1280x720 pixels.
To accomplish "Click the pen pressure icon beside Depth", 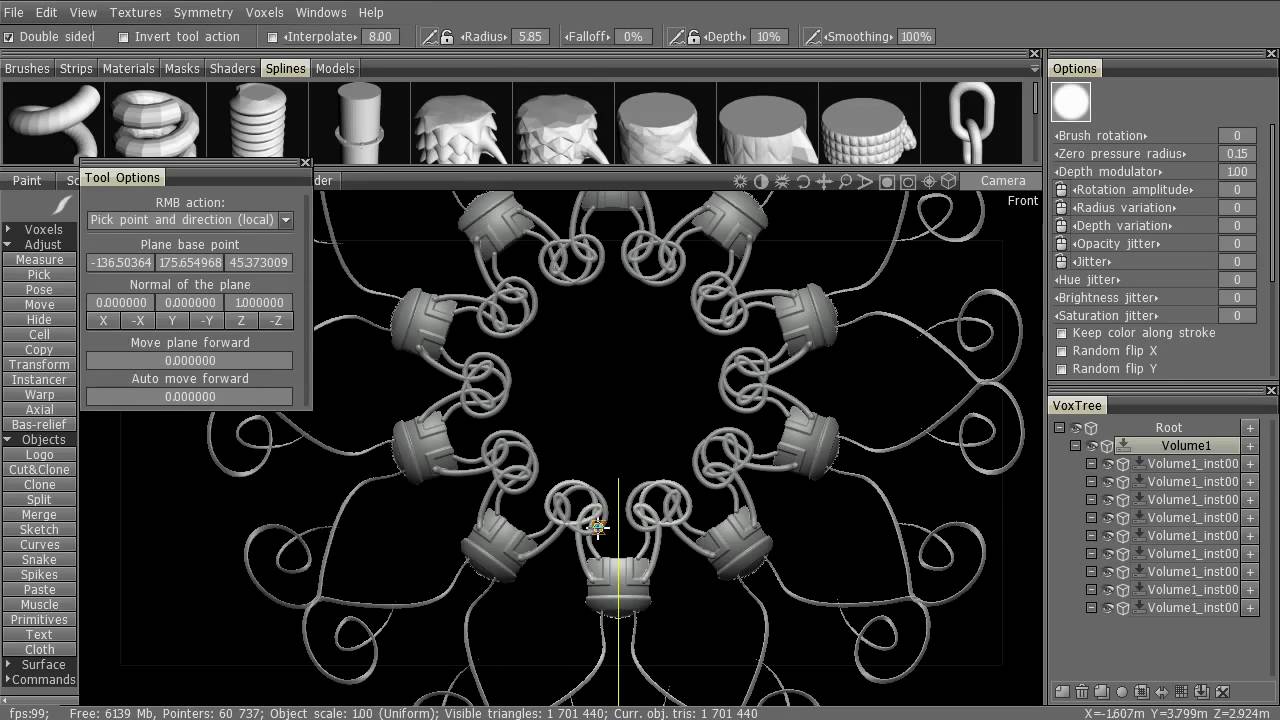I will click(x=677, y=36).
